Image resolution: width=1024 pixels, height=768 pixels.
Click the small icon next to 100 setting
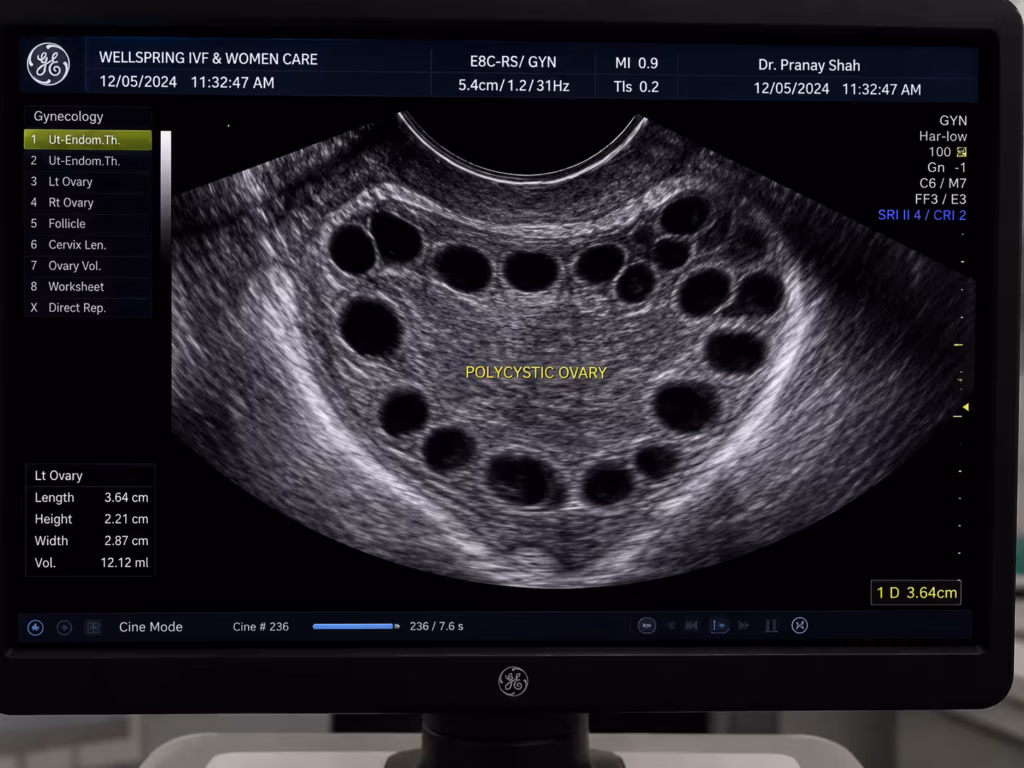[961, 152]
